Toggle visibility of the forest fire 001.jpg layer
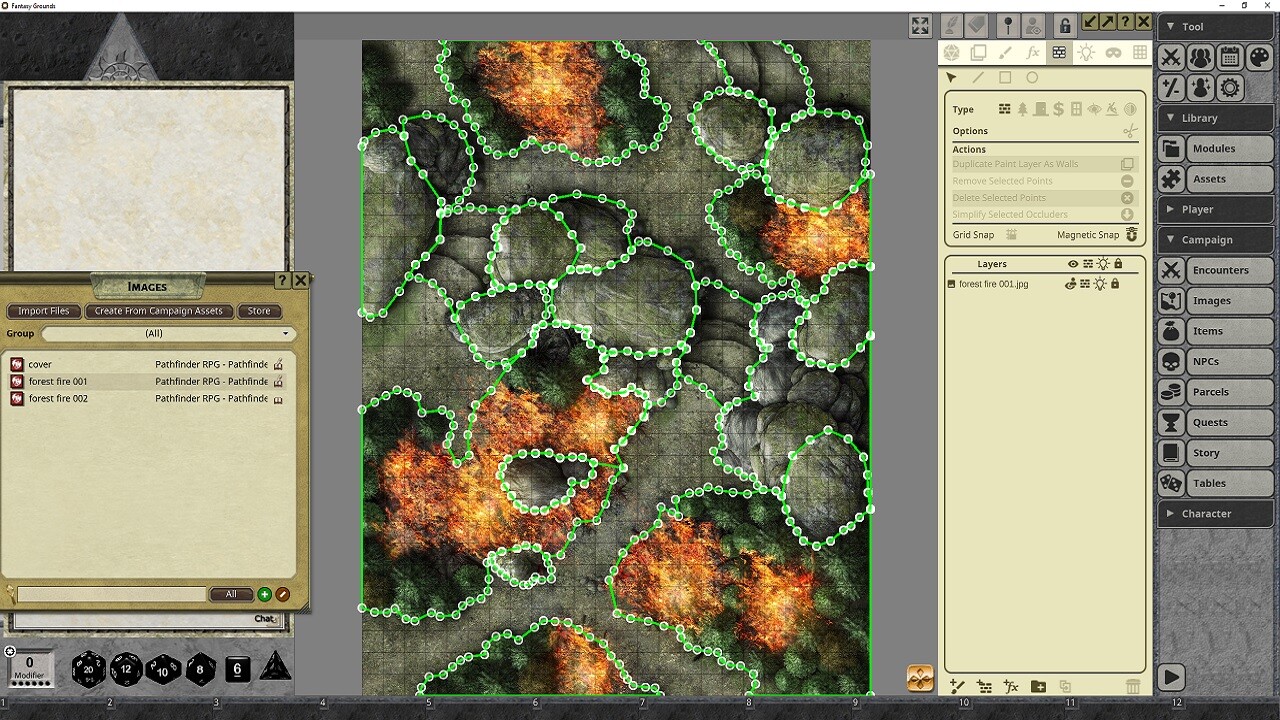Viewport: 1280px width, 720px height. (1070, 284)
